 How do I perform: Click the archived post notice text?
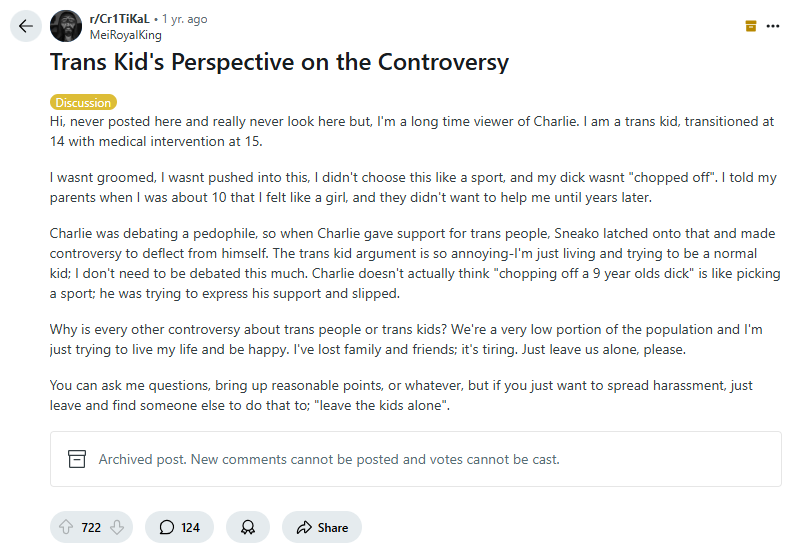(x=329, y=459)
